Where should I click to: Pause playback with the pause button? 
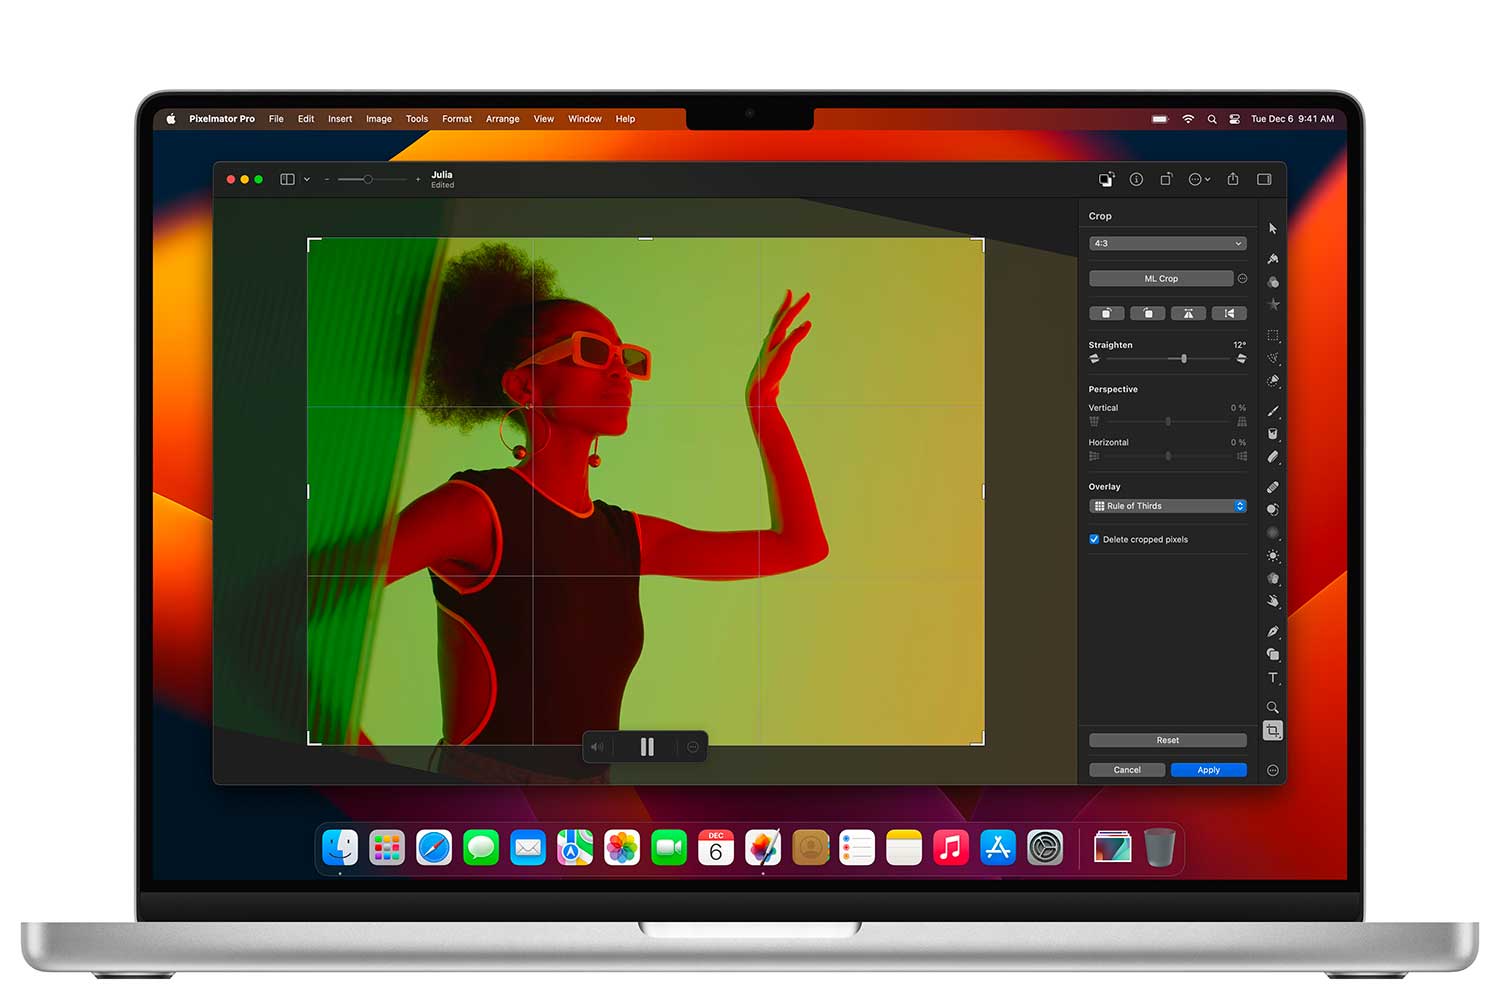click(x=647, y=747)
